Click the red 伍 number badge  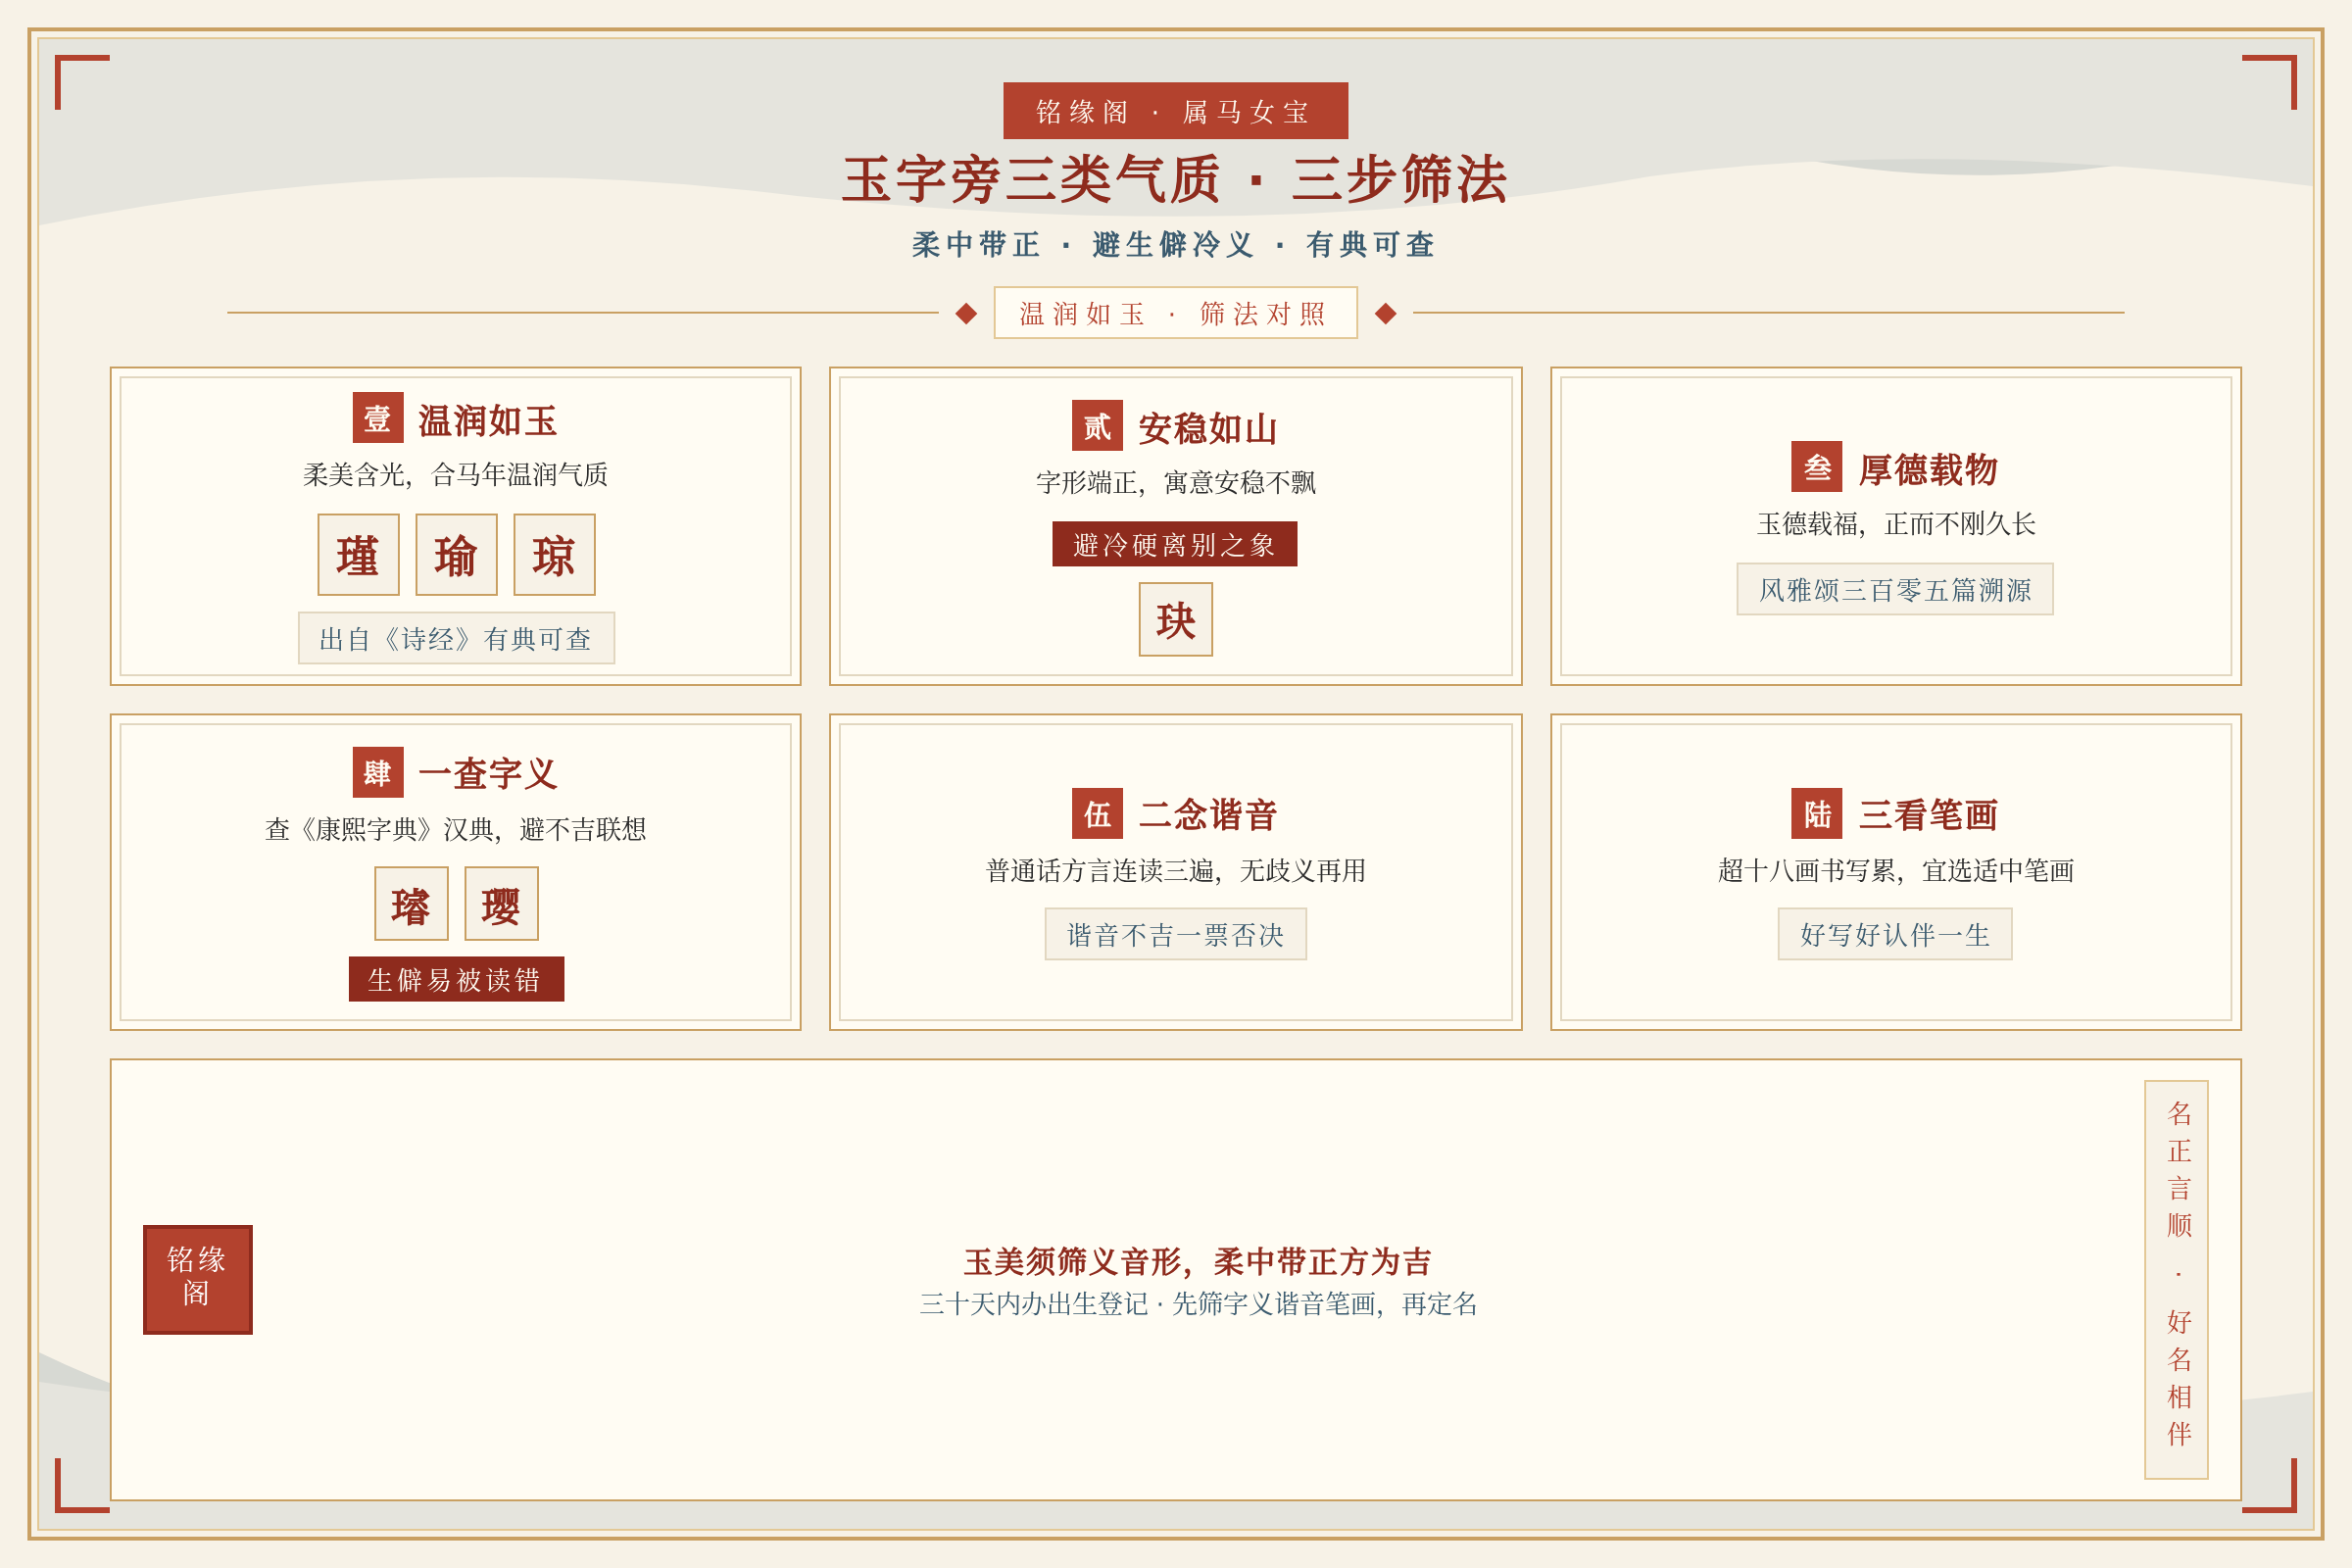(x=1097, y=813)
